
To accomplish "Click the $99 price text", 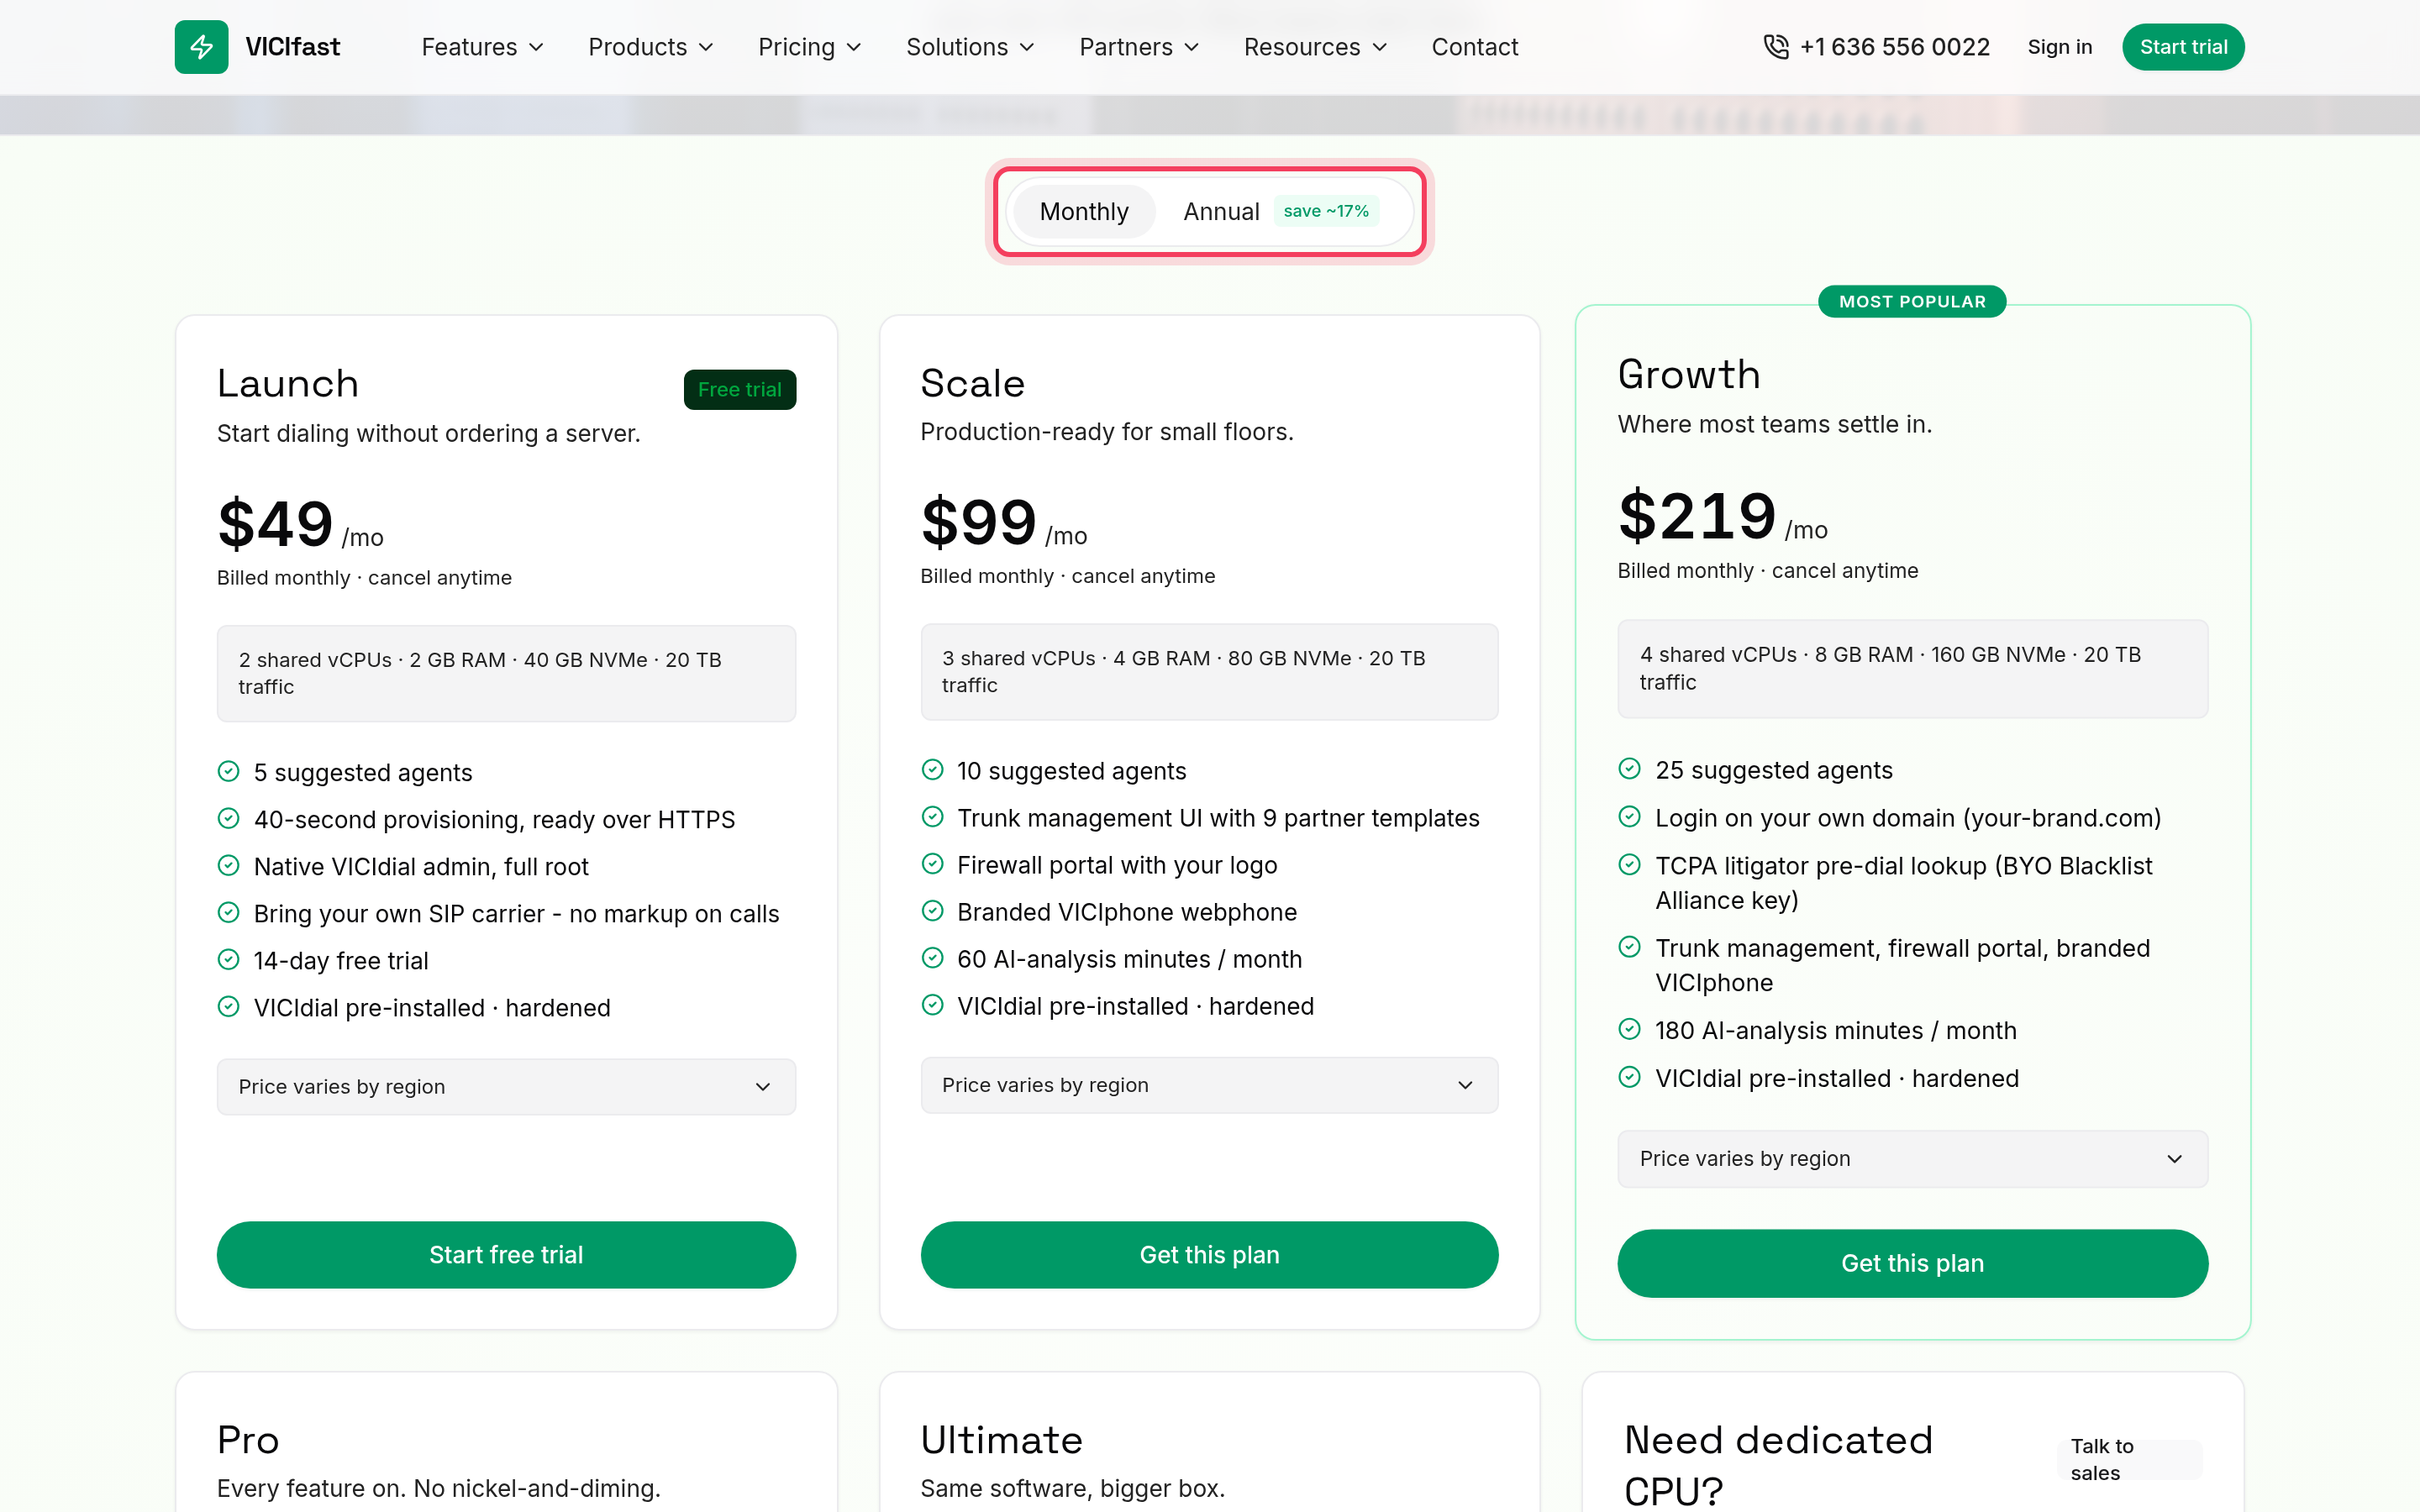I will 978,522.
